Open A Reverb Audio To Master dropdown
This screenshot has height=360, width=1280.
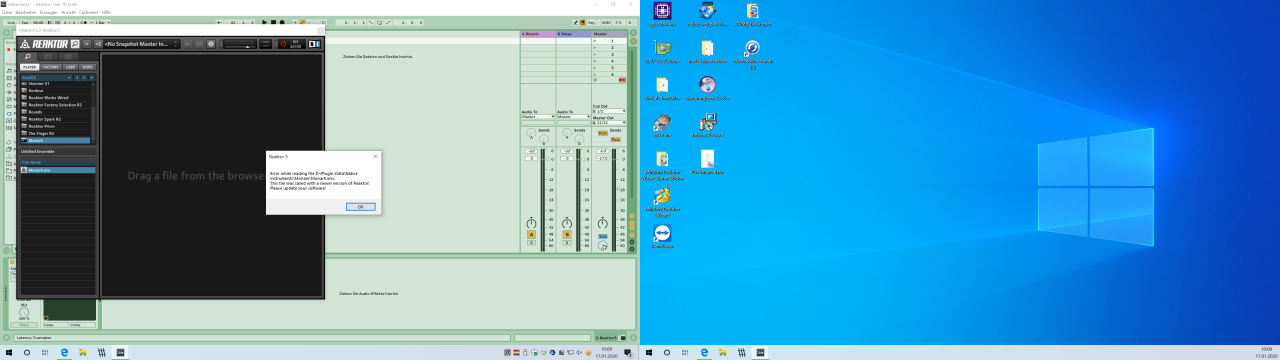pyautogui.click(x=538, y=117)
